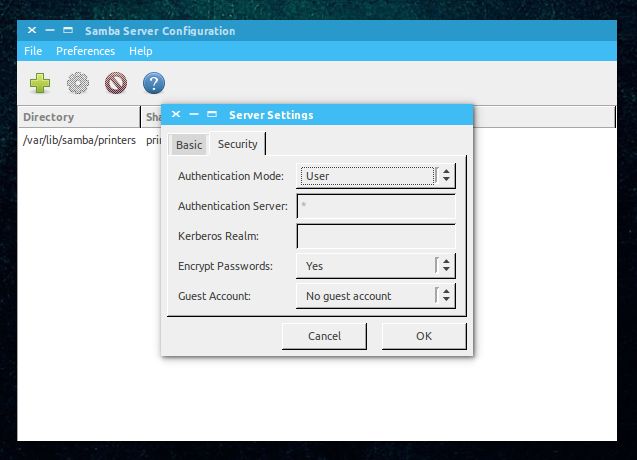This screenshot has width=637, height=460.
Task: Select the /var/lib/samba/printers share row
Action: (x=79, y=140)
